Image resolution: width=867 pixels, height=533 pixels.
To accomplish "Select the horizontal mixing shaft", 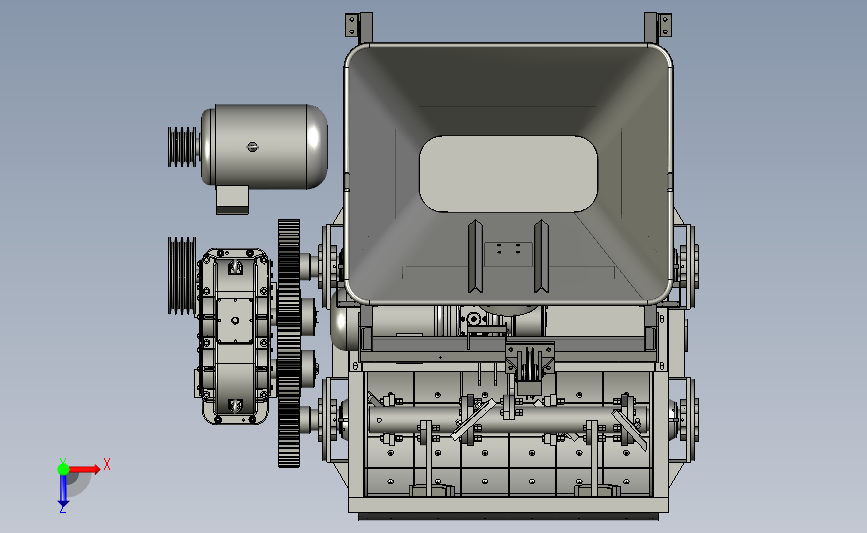I will click(x=508, y=420).
